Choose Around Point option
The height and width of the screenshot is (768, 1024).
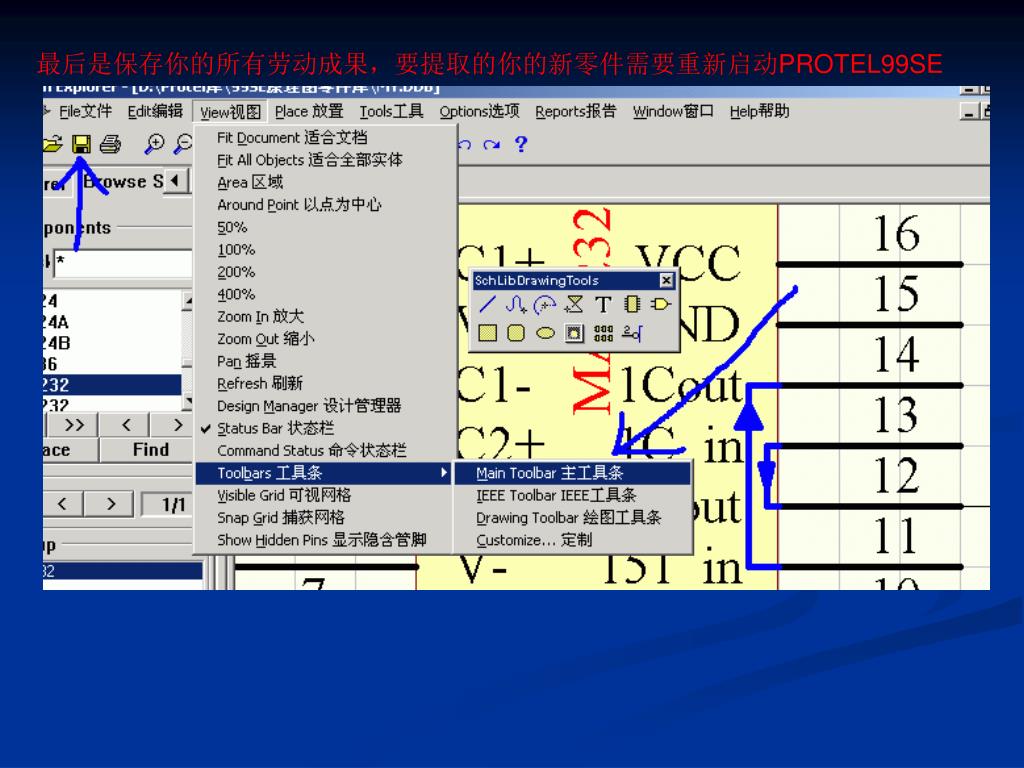(325, 204)
